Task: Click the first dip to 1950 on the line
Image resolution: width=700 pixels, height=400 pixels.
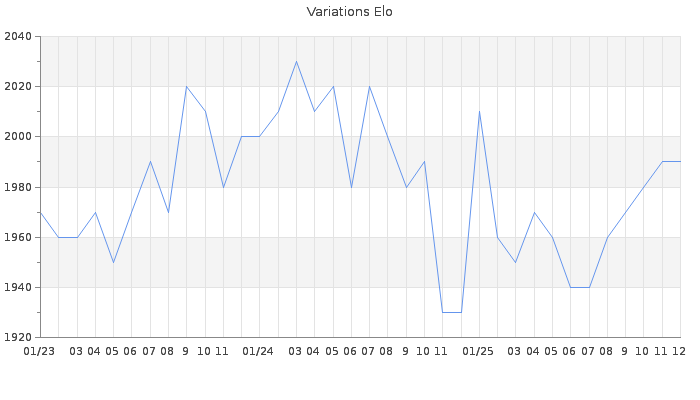Action: (x=113, y=262)
